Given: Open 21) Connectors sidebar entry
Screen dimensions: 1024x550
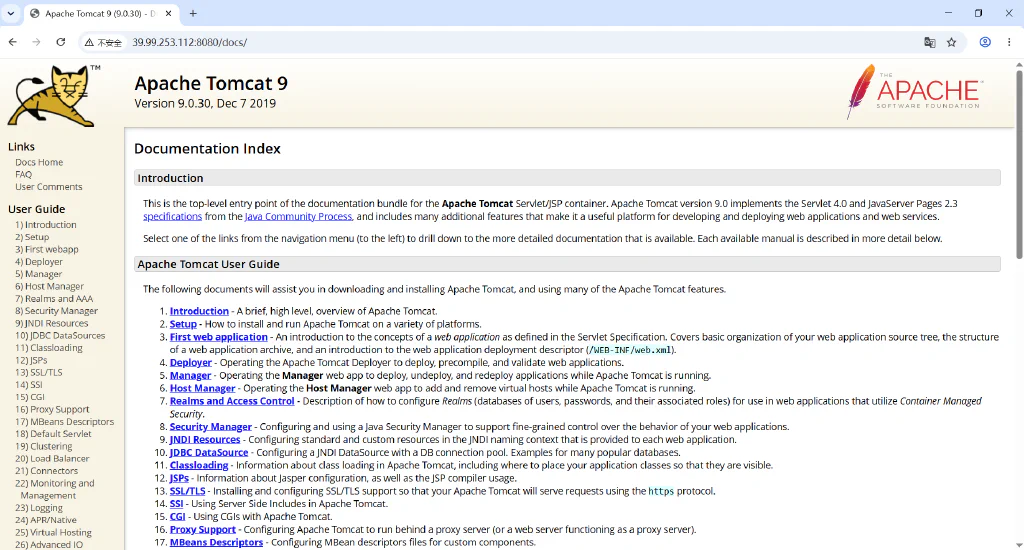Looking at the screenshot, I should 46,471.
